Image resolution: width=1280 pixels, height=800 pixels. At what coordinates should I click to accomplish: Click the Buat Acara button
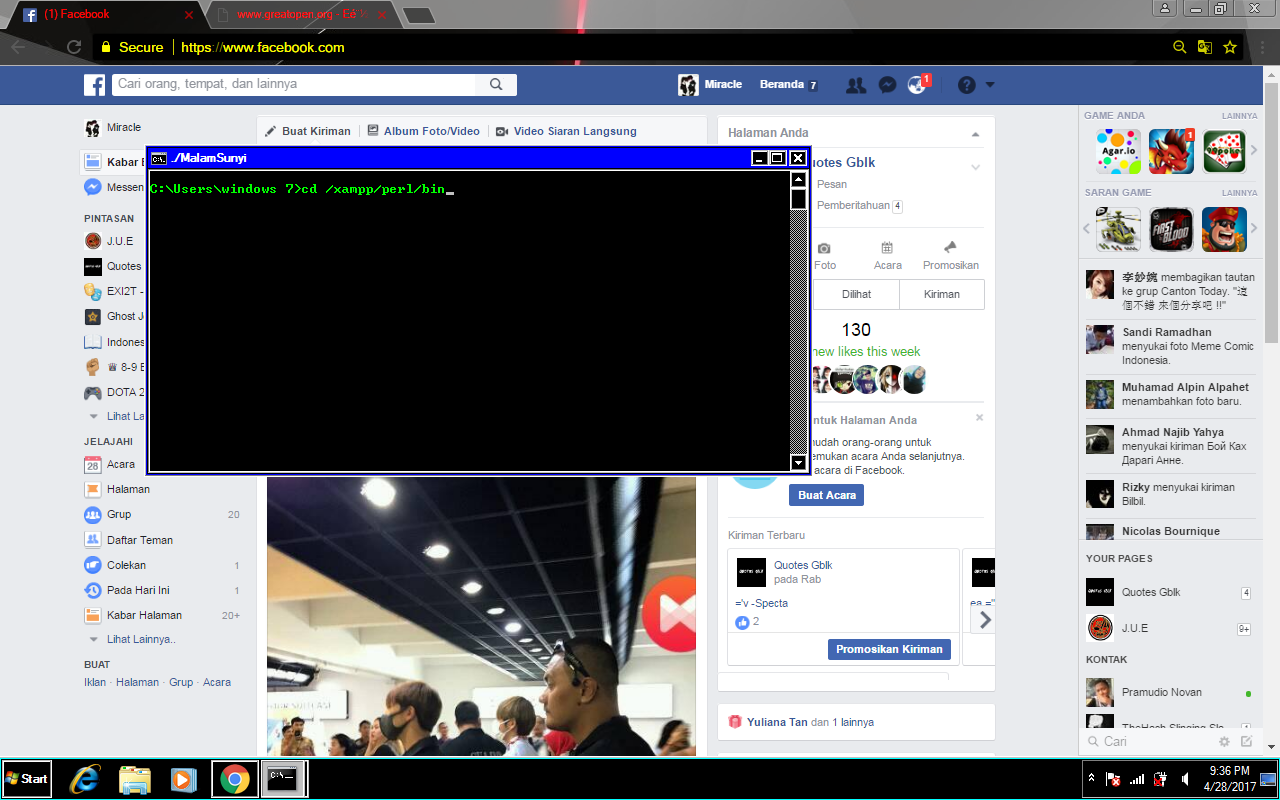(826, 495)
